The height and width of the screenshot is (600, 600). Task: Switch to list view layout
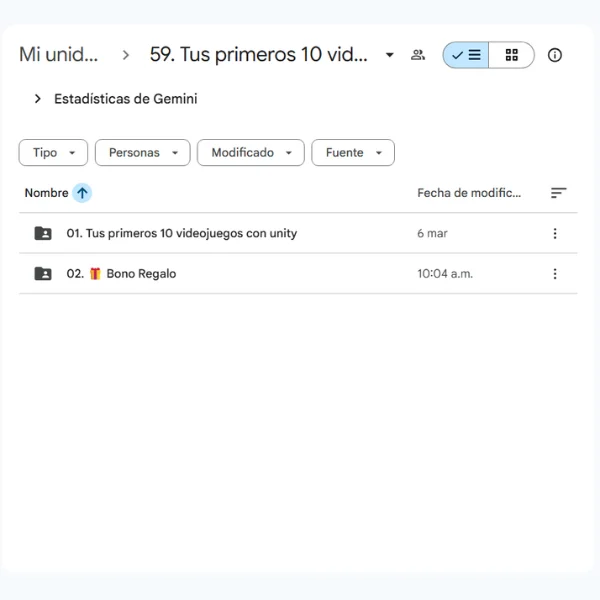click(466, 55)
